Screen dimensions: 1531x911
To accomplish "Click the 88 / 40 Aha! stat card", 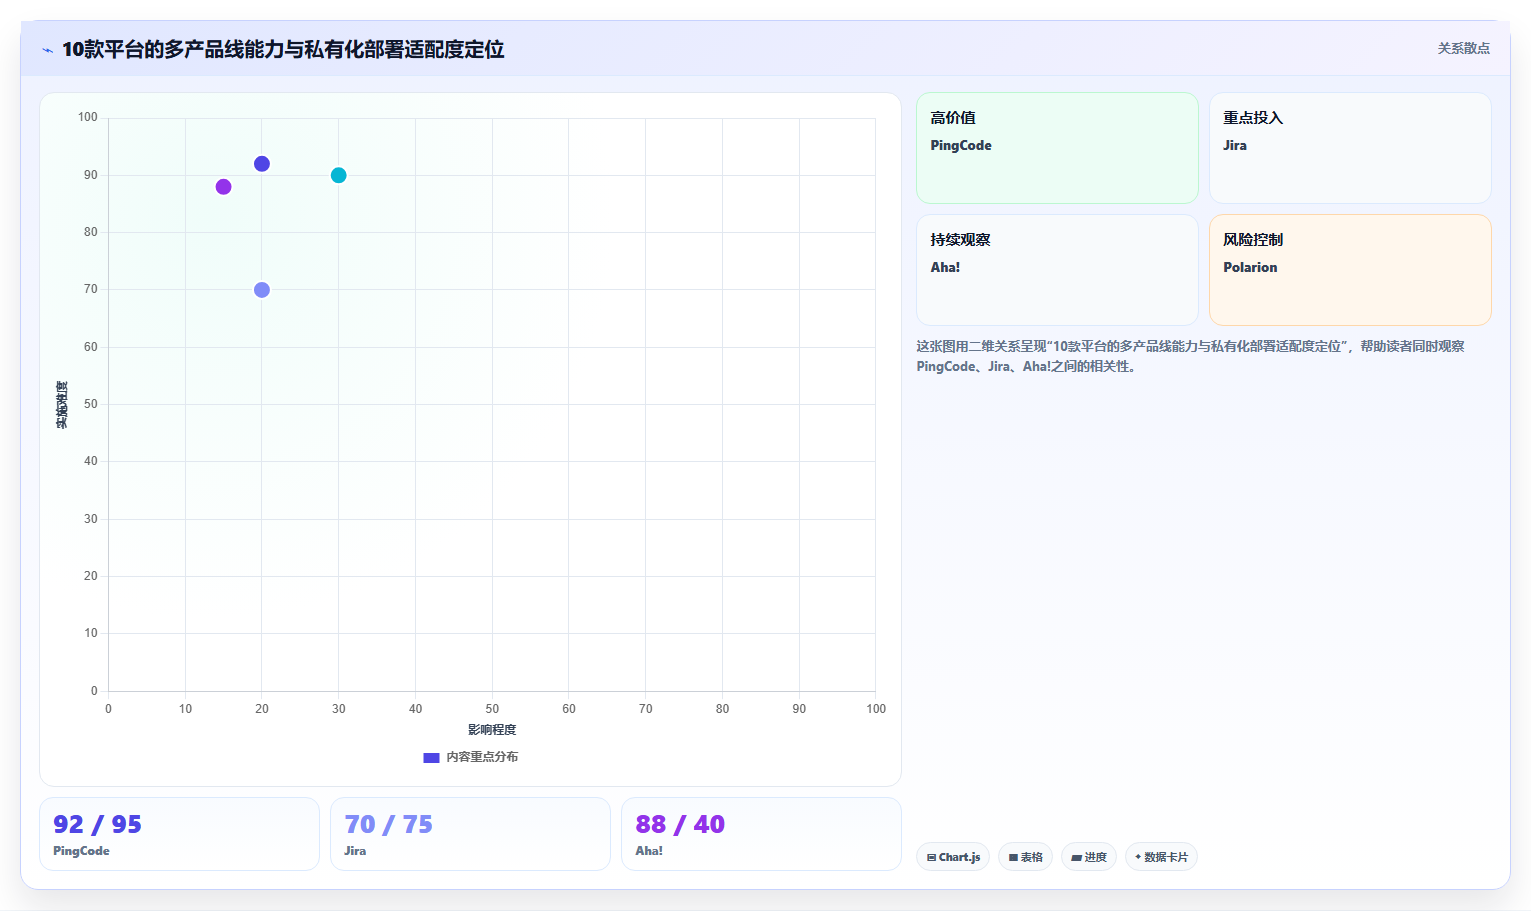I will coord(761,834).
